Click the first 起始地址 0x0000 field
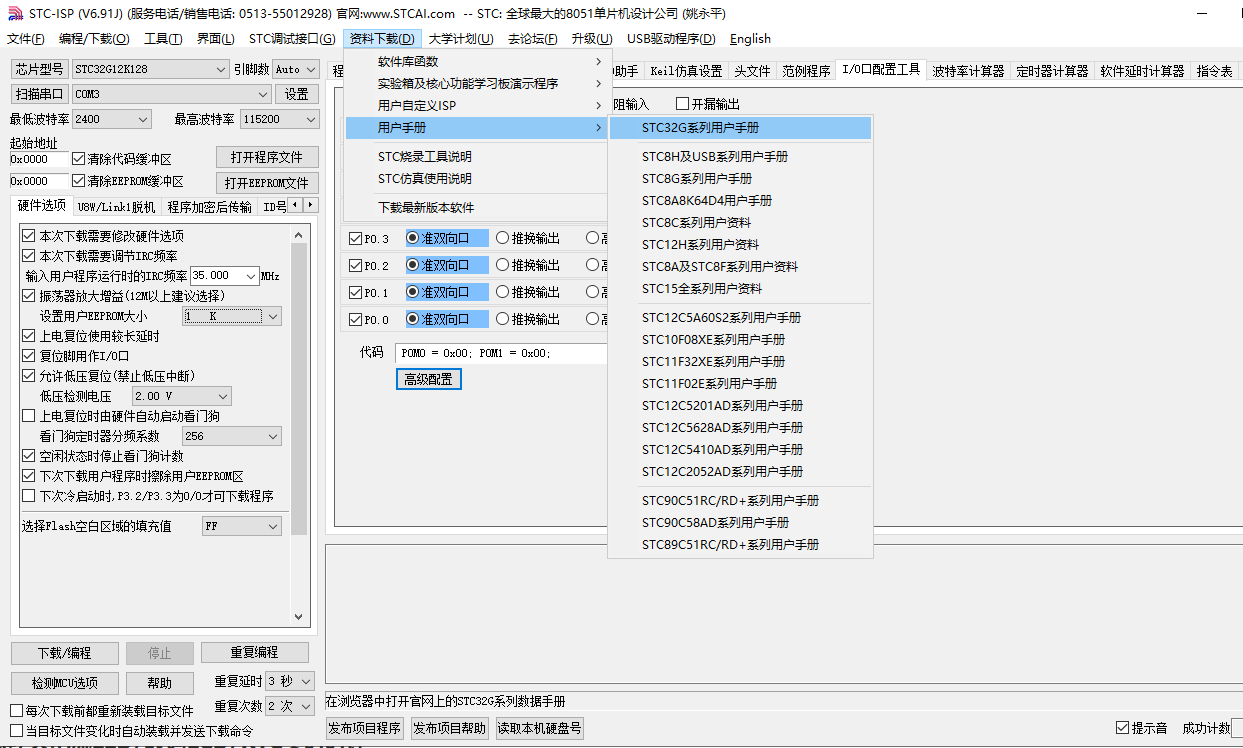Image resolution: width=1243 pixels, height=748 pixels. [39, 159]
